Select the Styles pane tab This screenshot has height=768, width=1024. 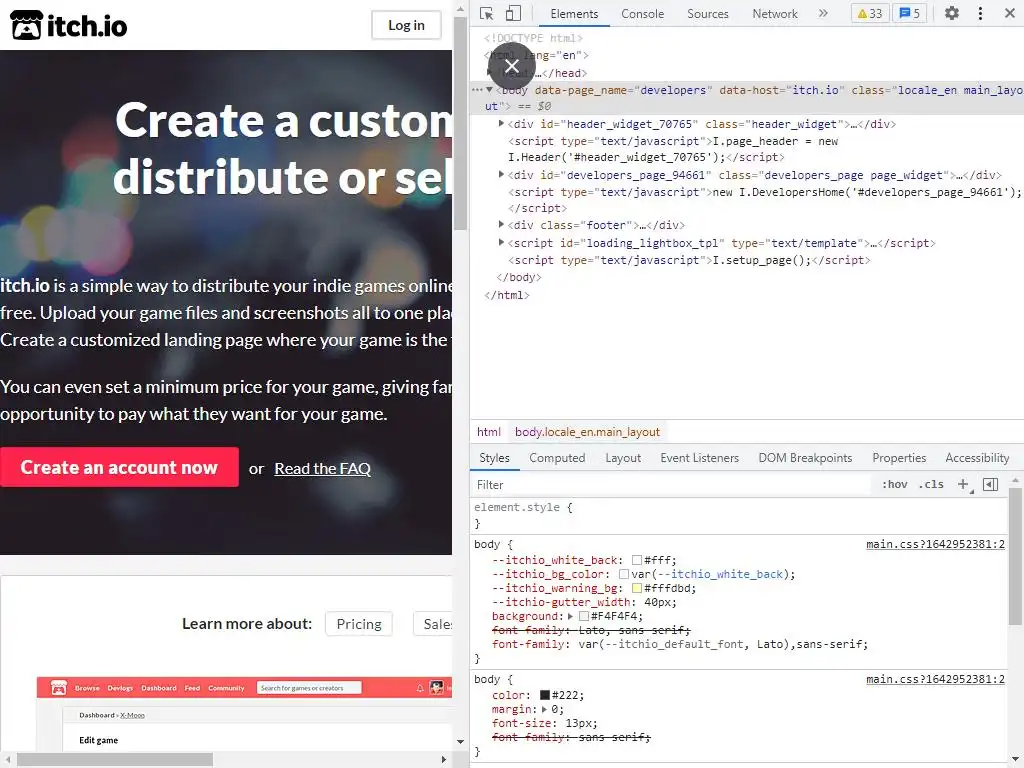[x=494, y=458]
